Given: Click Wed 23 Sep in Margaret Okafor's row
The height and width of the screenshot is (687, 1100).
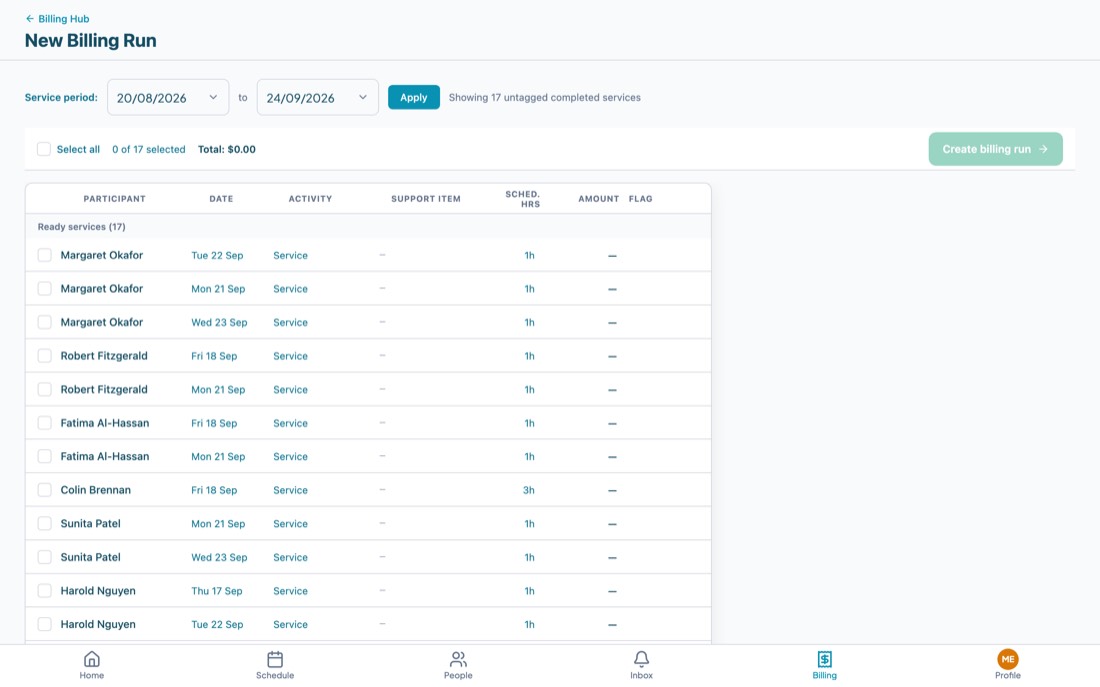Looking at the screenshot, I should click(x=219, y=323).
